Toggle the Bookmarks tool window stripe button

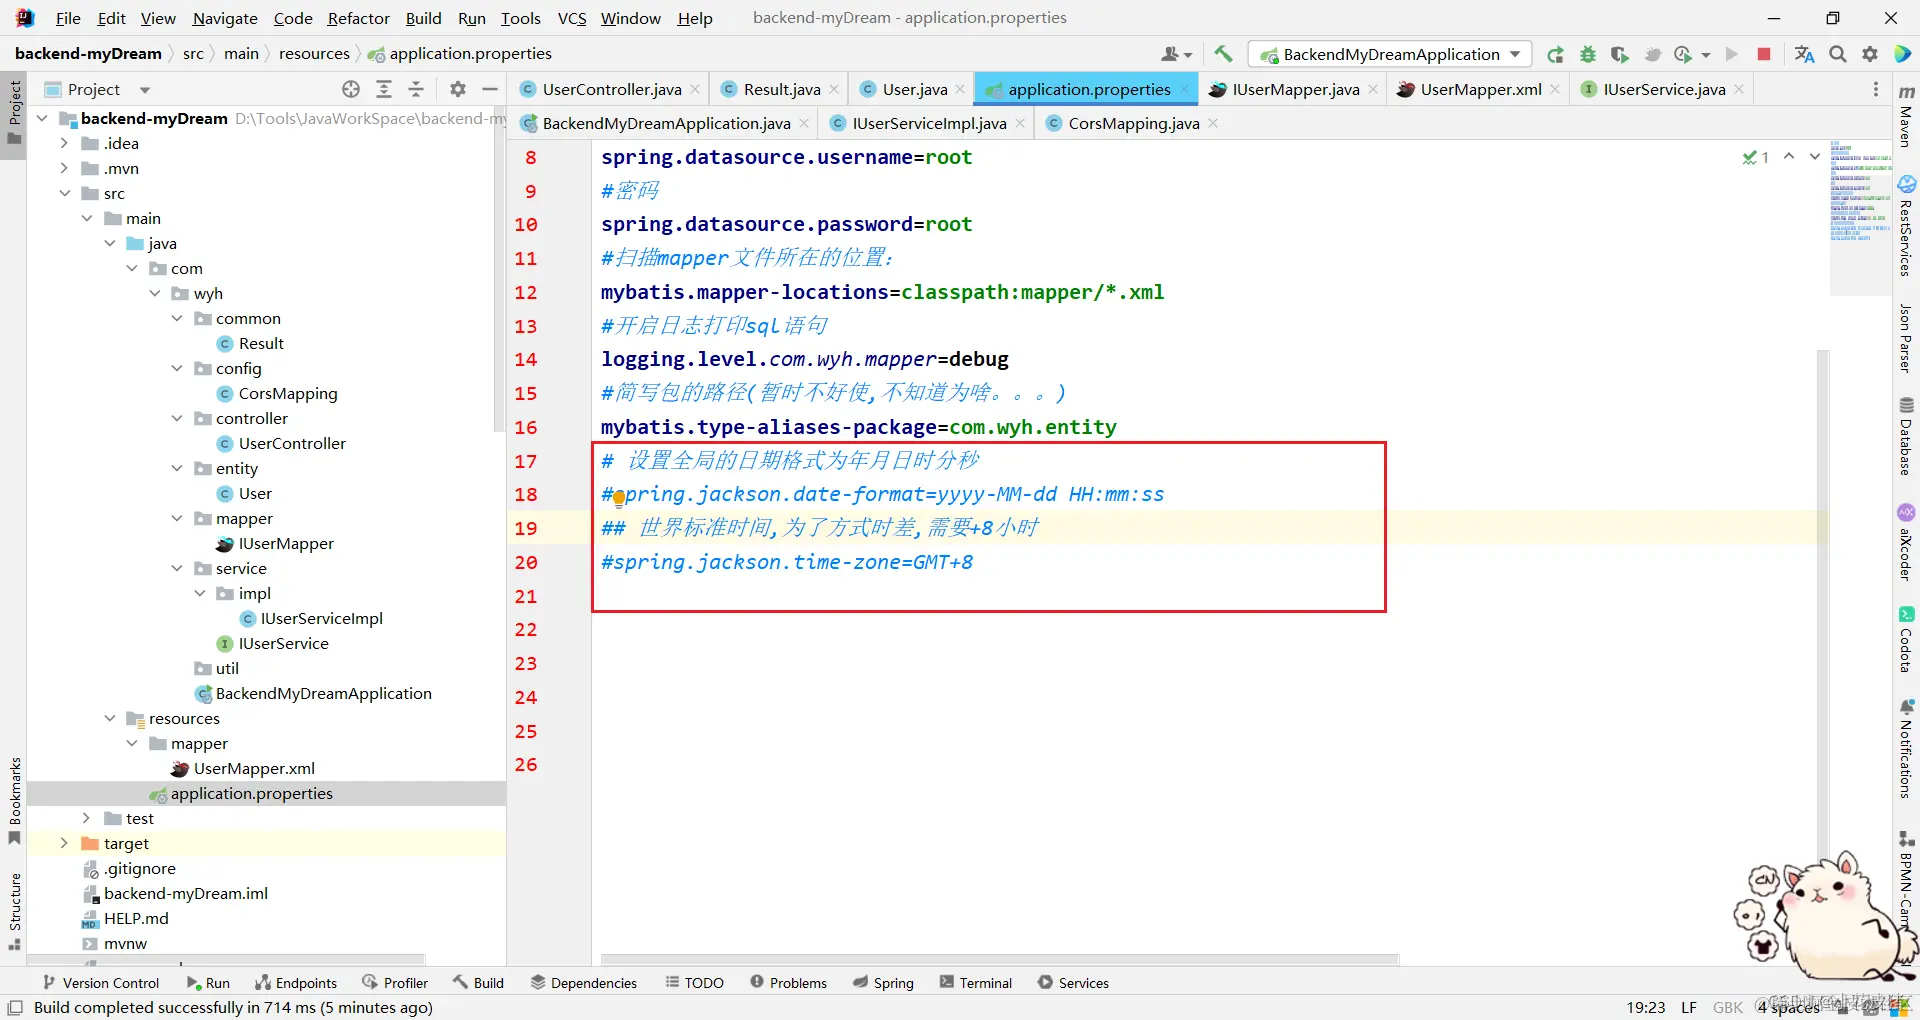14,800
